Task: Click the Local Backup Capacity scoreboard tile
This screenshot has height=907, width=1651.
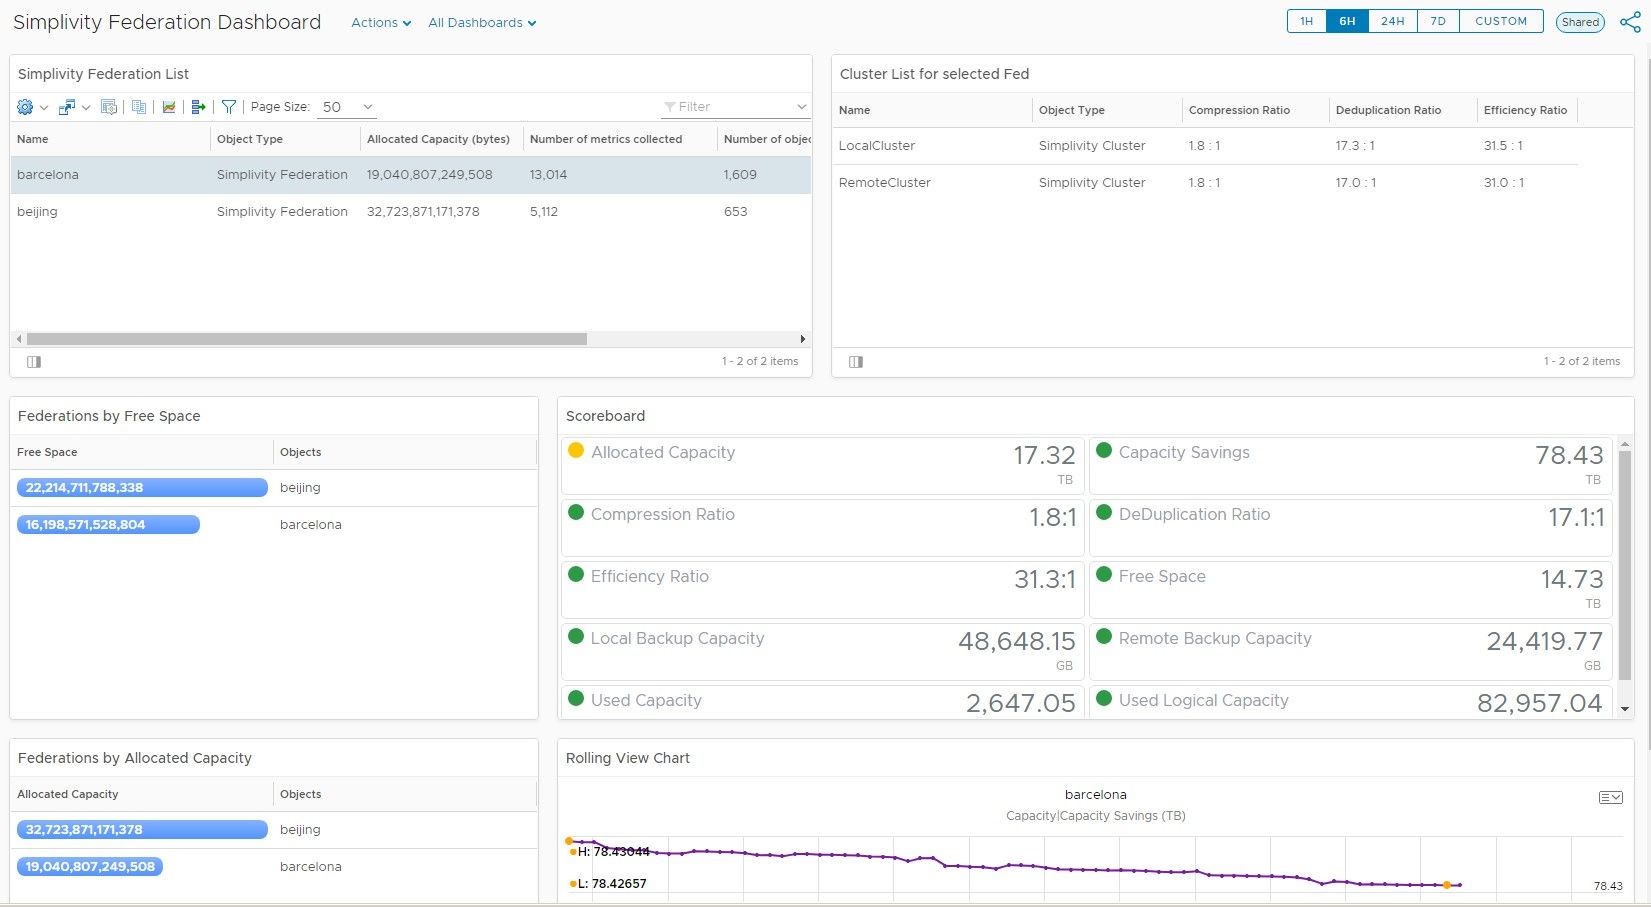Action: point(823,651)
